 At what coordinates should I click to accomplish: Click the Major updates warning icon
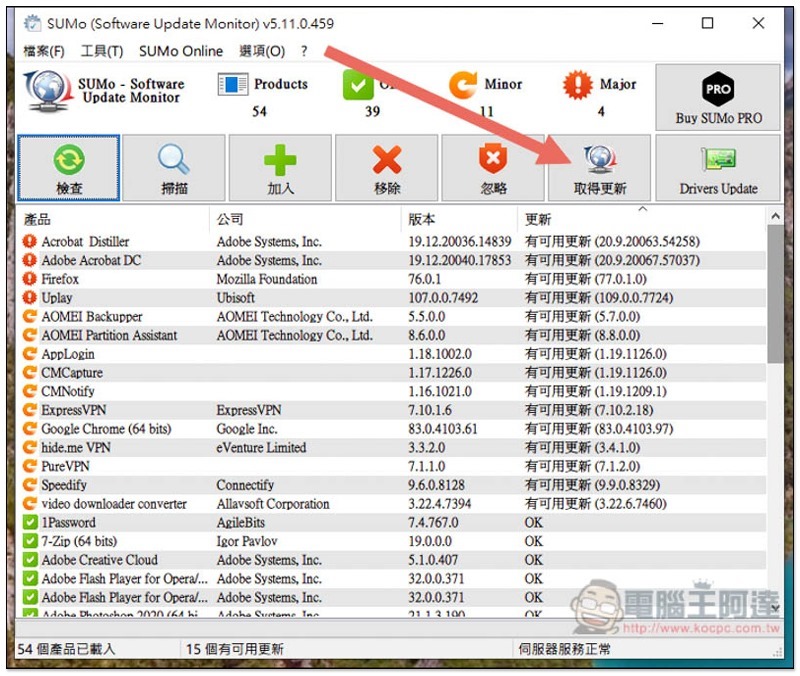pos(578,86)
